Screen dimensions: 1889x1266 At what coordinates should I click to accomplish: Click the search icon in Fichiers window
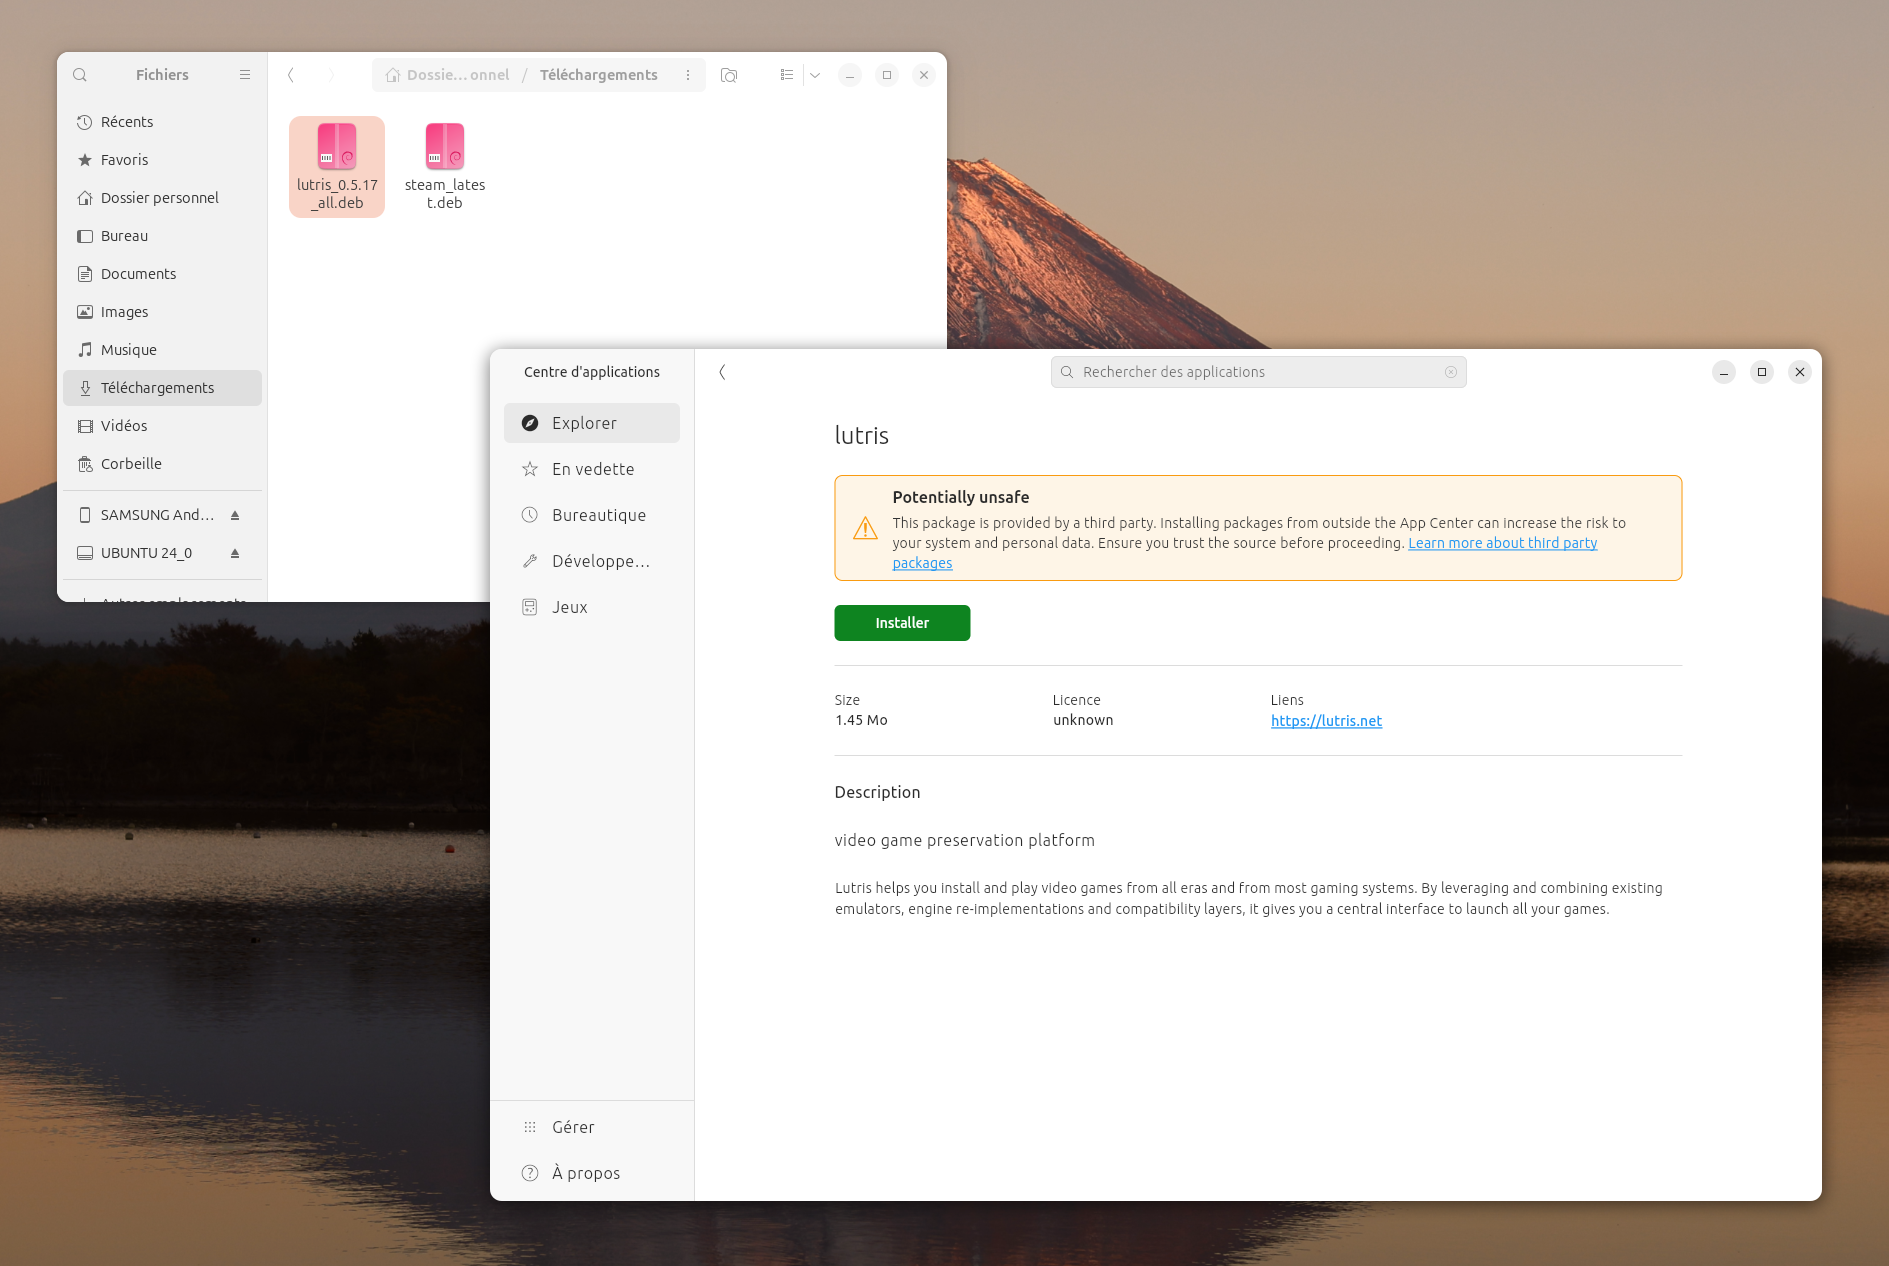(80, 75)
